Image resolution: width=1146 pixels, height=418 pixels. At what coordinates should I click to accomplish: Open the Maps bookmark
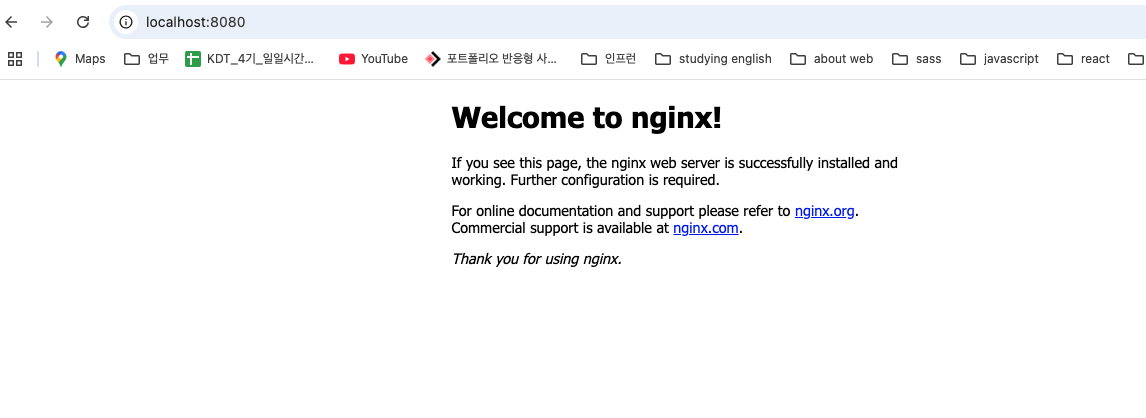pyautogui.click(x=80, y=59)
